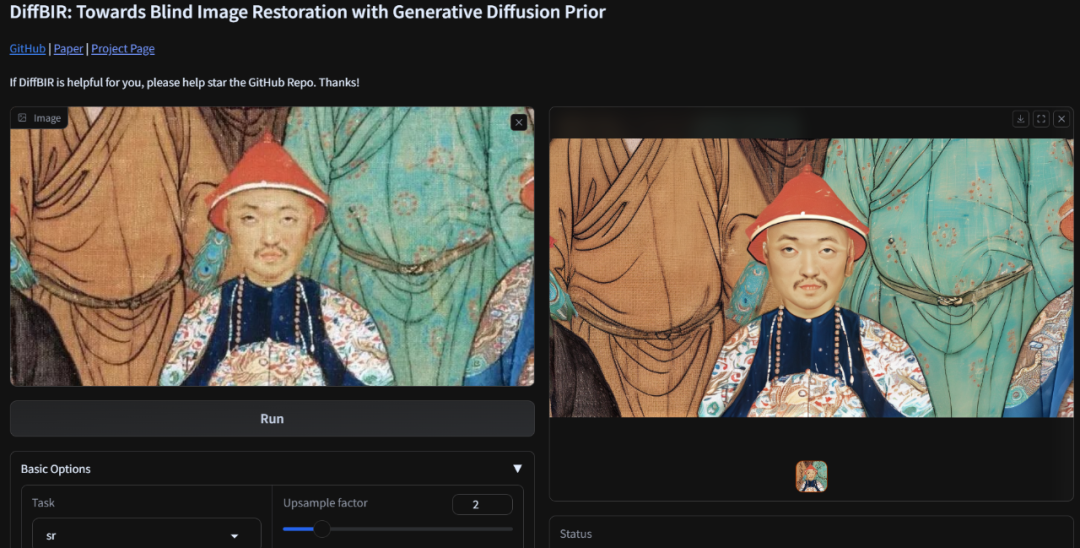Download the output image
This screenshot has height=548, width=1080.
pos(1021,119)
